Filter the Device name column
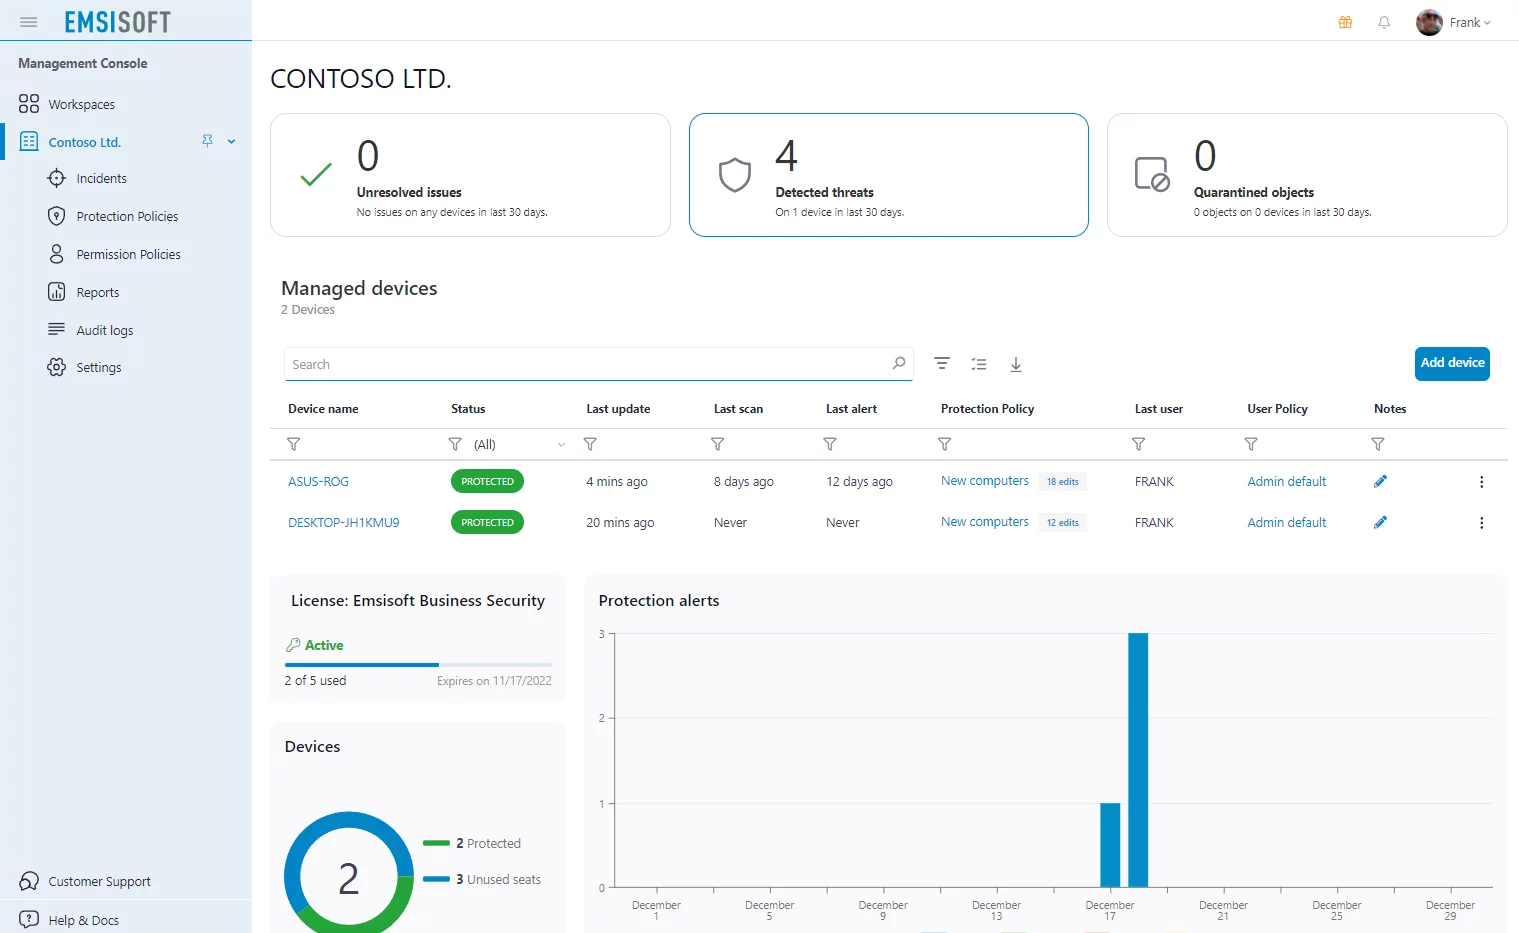1519x933 pixels. click(x=294, y=444)
